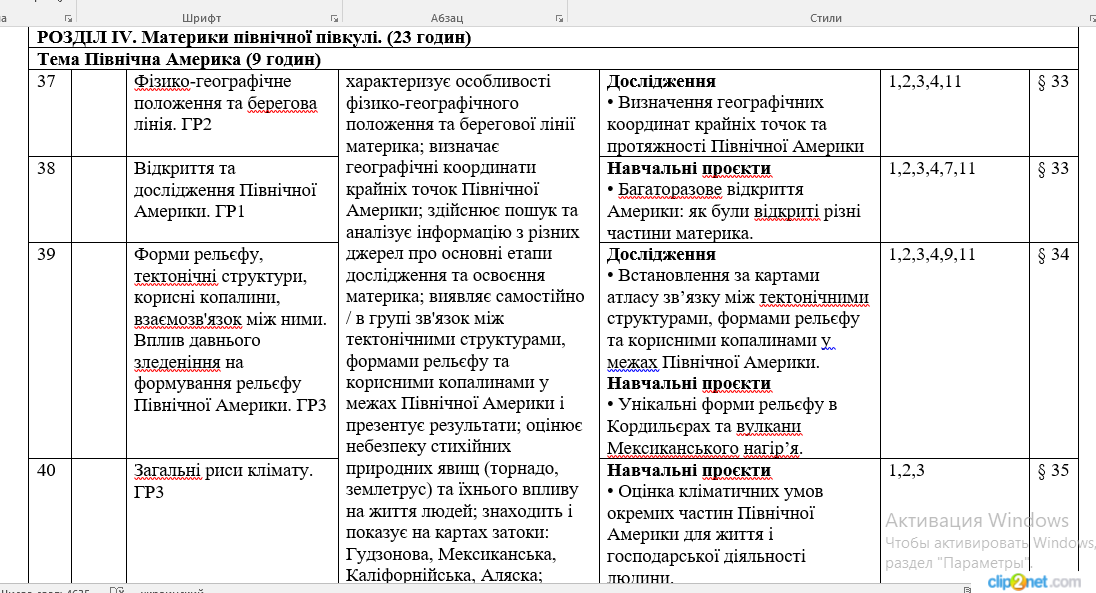Click text 'здійснює пошук та аналізує інформацію'
The image size is (1096, 593).
(462, 222)
